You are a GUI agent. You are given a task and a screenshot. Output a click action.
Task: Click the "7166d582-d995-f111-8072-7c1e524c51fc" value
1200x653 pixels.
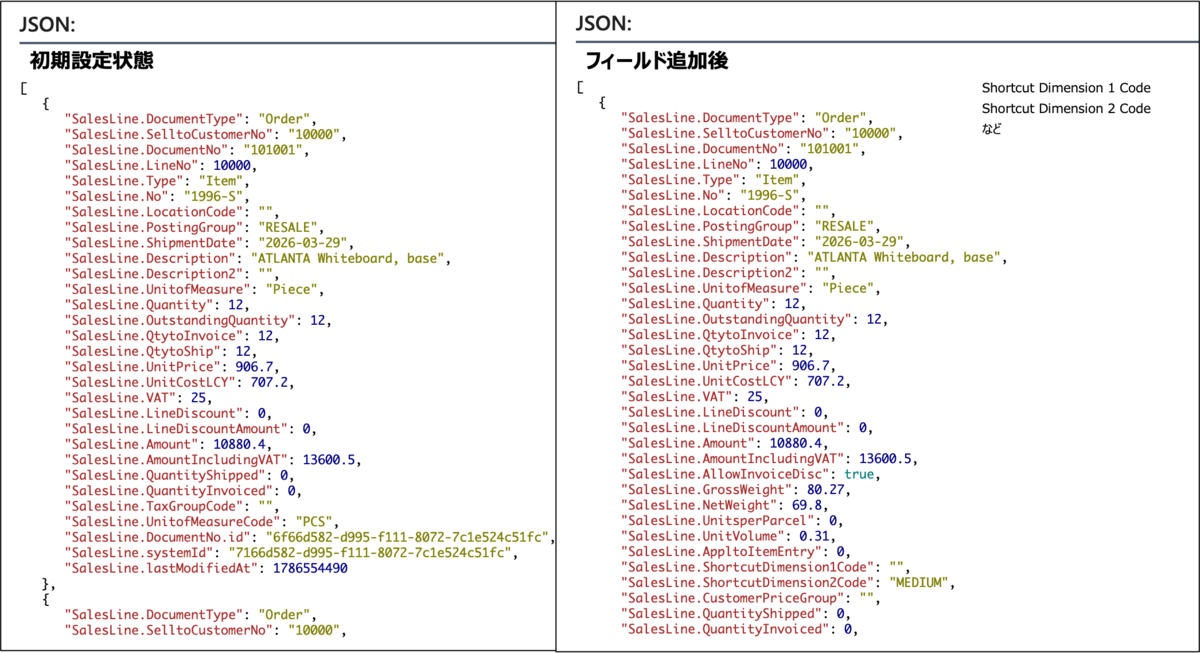tap(369, 552)
